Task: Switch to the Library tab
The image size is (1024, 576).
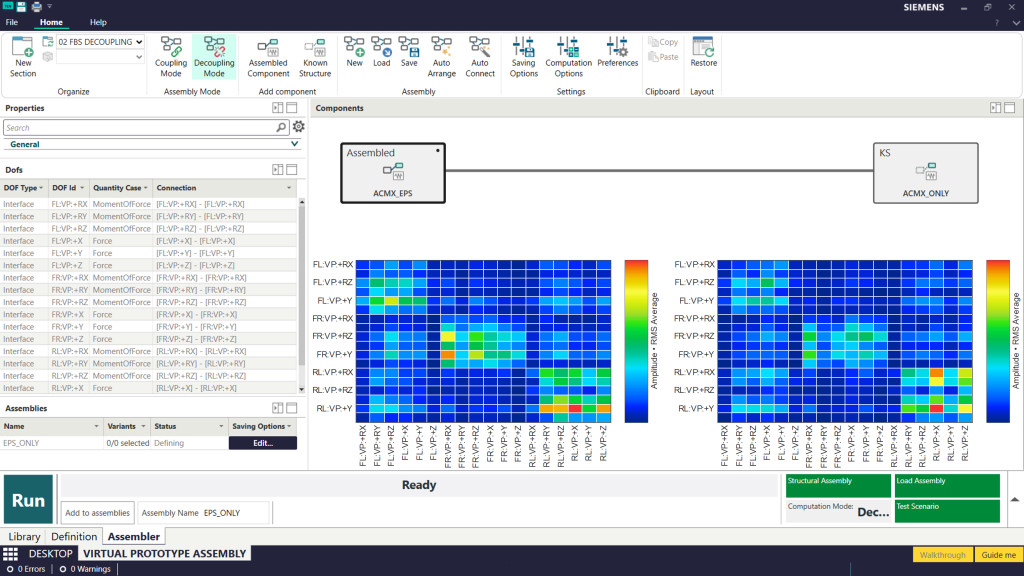Action: point(24,536)
